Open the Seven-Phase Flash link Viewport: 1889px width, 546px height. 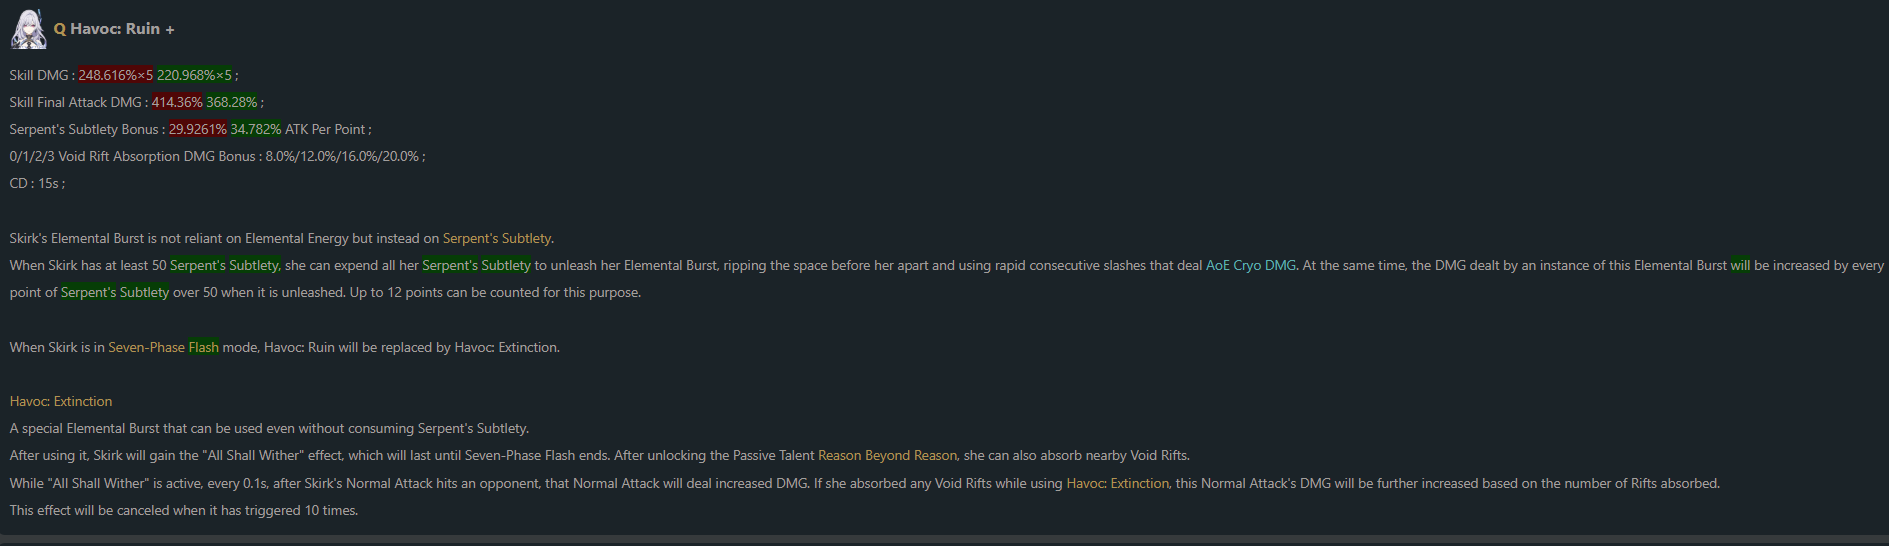point(163,347)
